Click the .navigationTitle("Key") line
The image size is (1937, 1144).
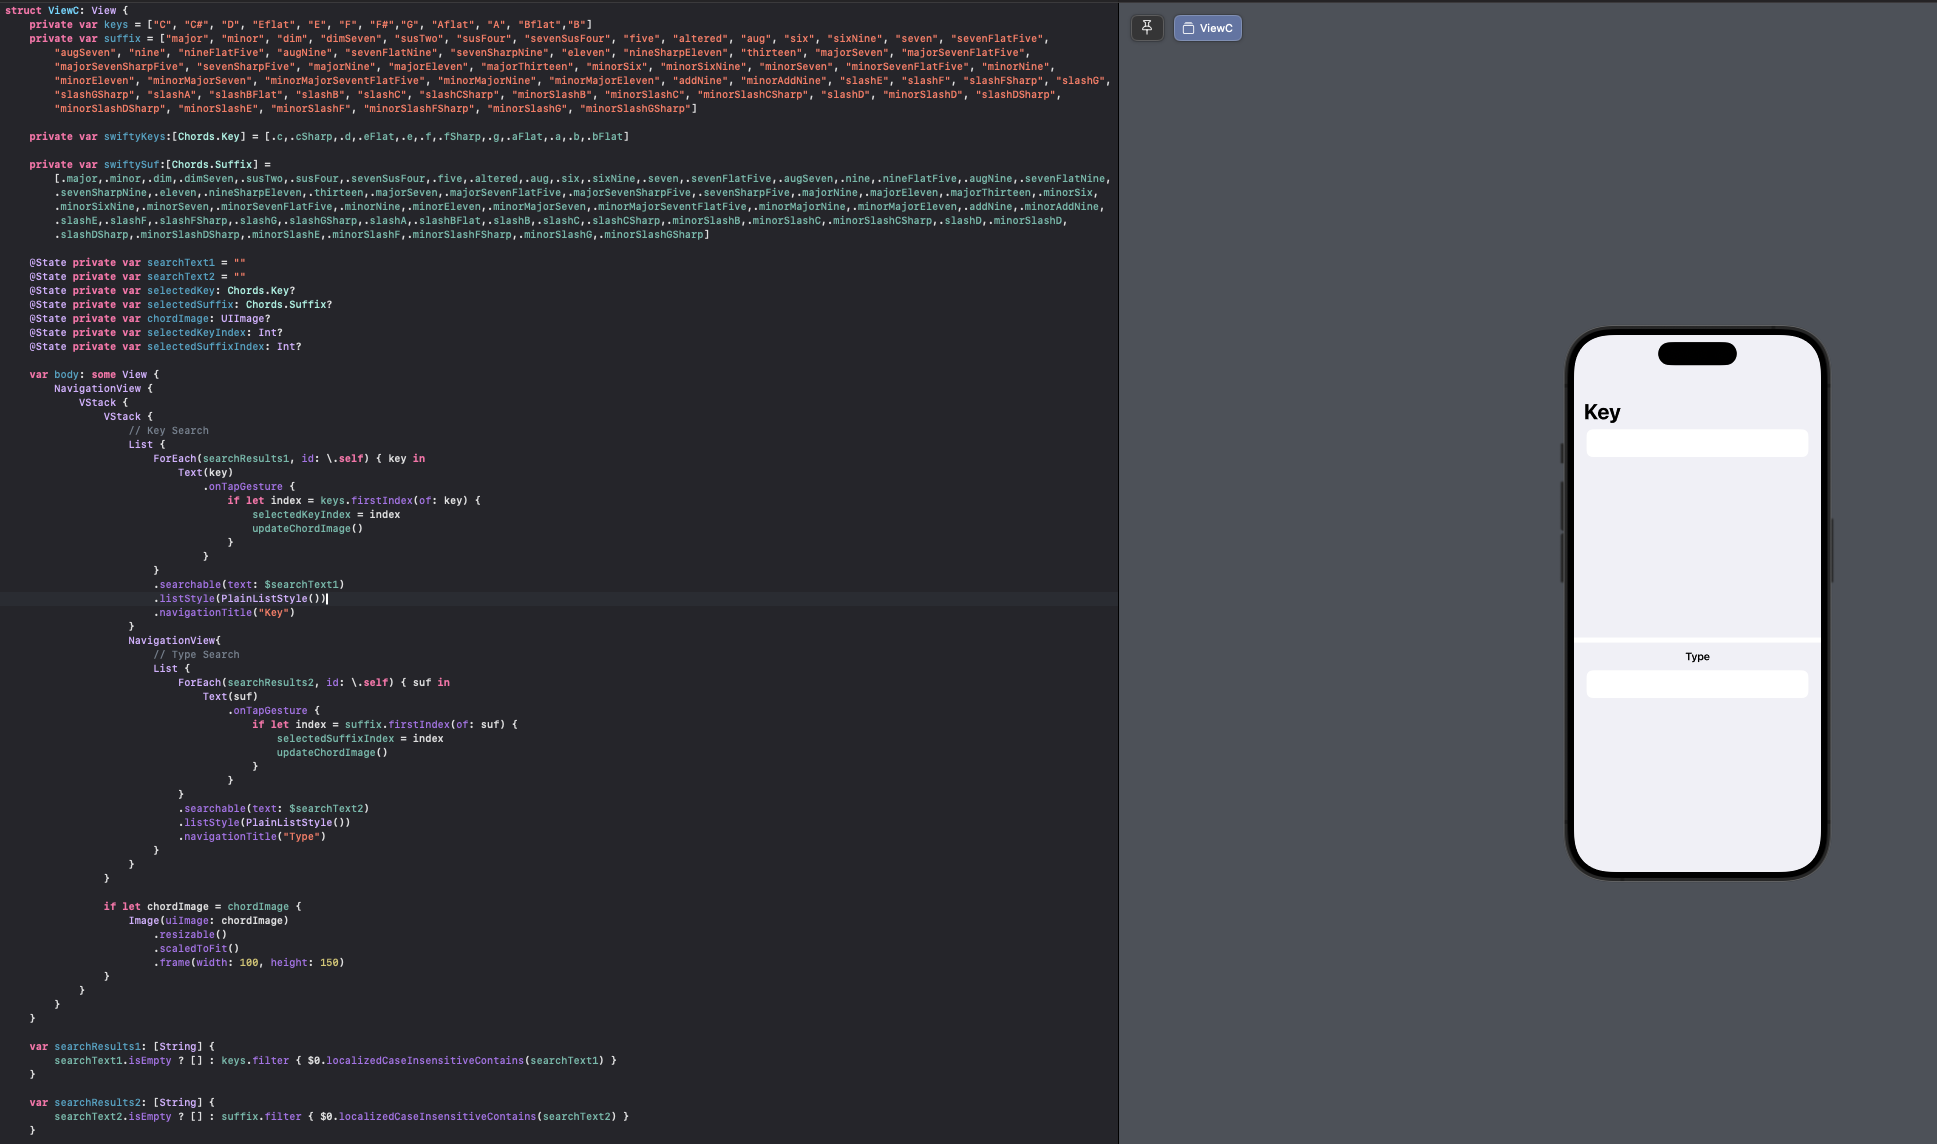pyautogui.click(x=224, y=613)
